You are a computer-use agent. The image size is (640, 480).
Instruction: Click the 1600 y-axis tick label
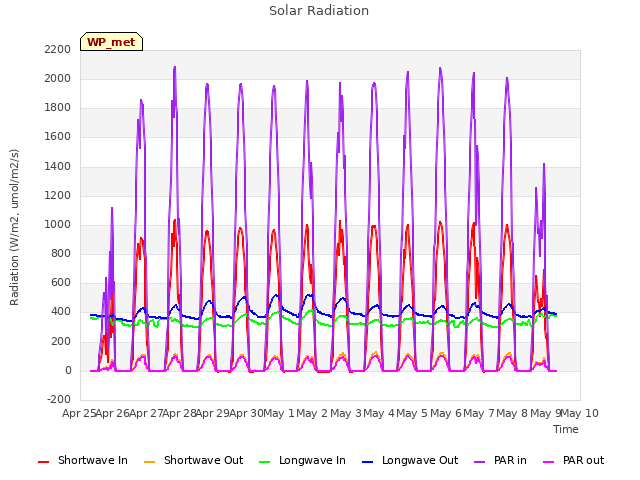pyautogui.click(x=58, y=137)
